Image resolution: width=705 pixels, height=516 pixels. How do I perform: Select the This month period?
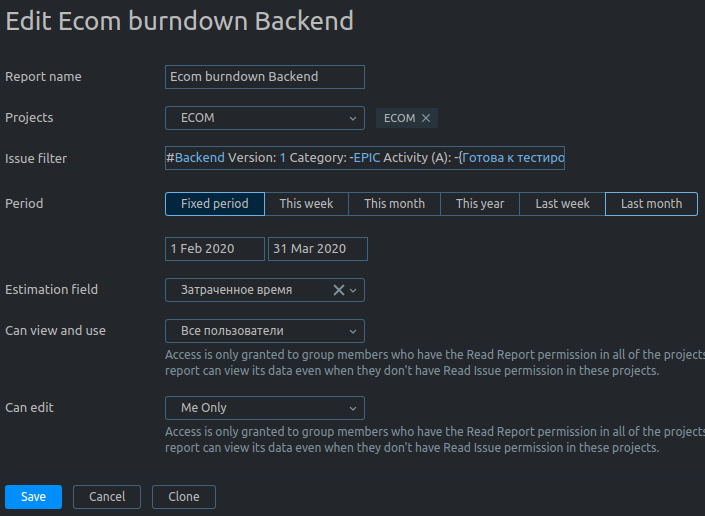pyautogui.click(x=394, y=204)
